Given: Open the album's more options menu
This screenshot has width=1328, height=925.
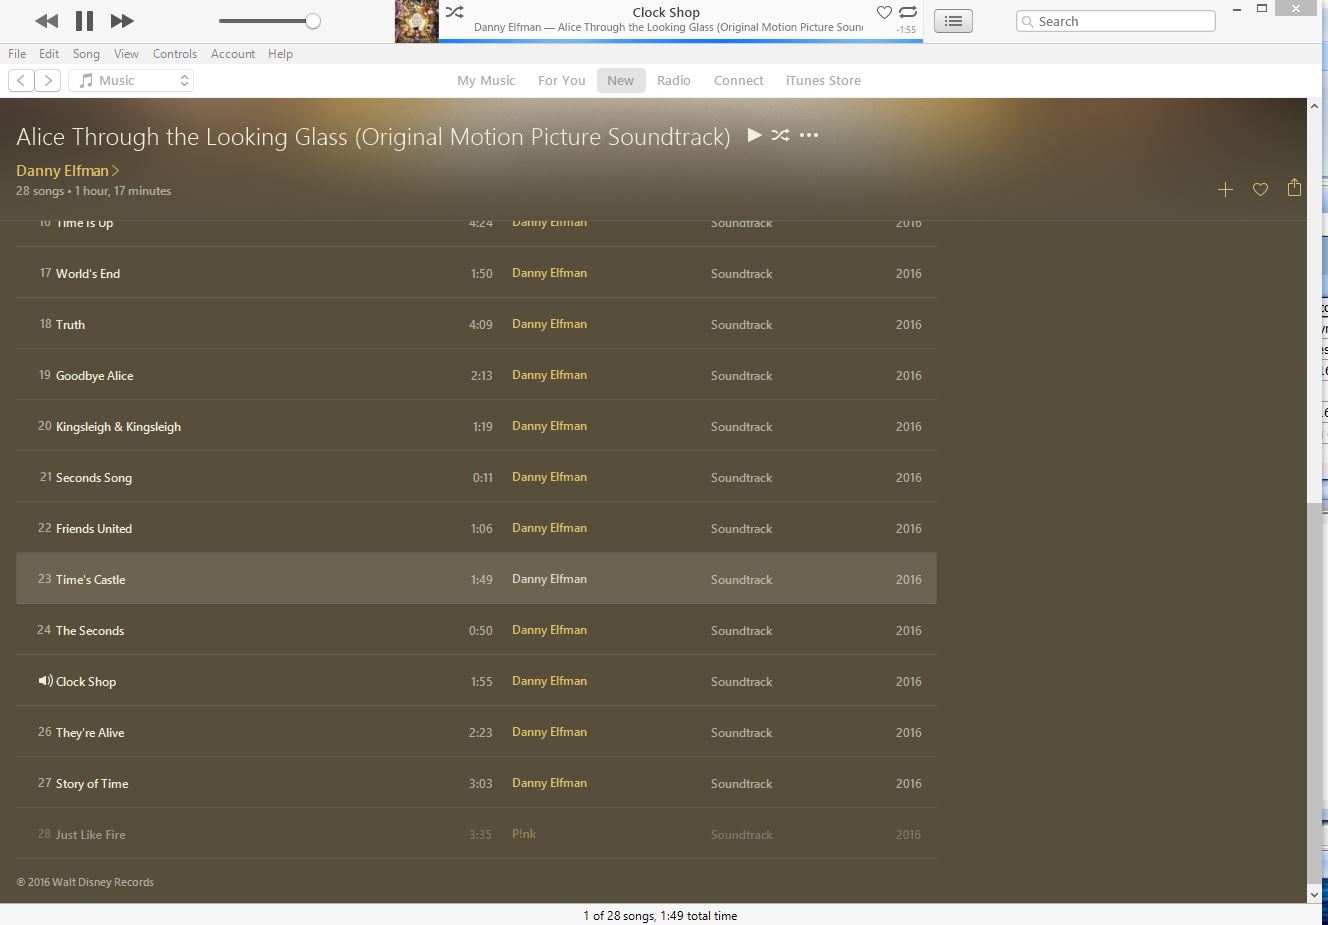Looking at the screenshot, I should pos(809,135).
